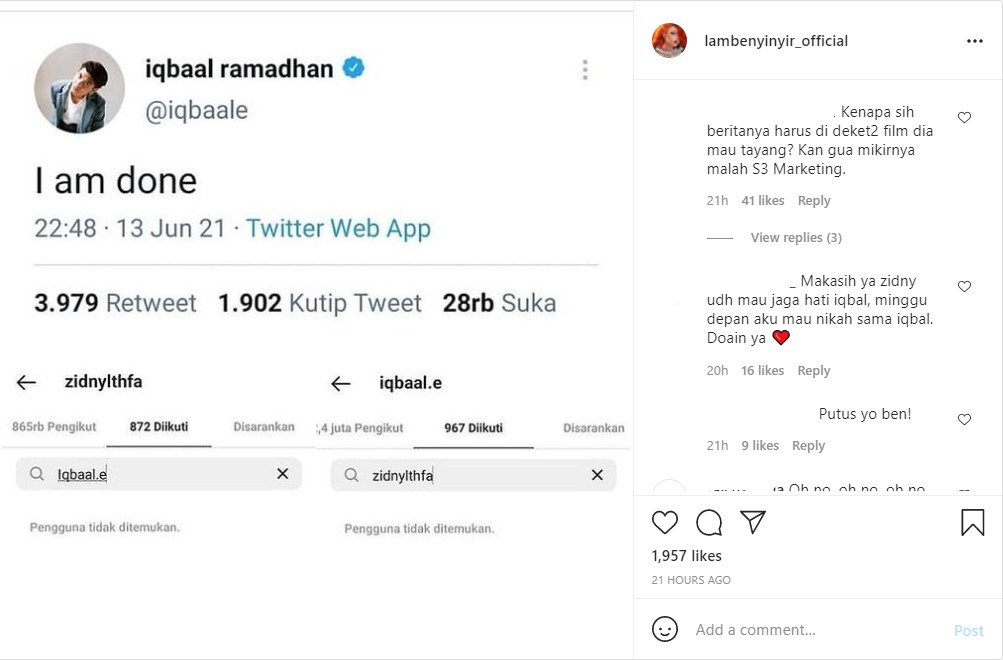Switch to the Disarankan tab for iqbaal.e
The height and width of the screenshot is (660, 1003).
point(592,425)
